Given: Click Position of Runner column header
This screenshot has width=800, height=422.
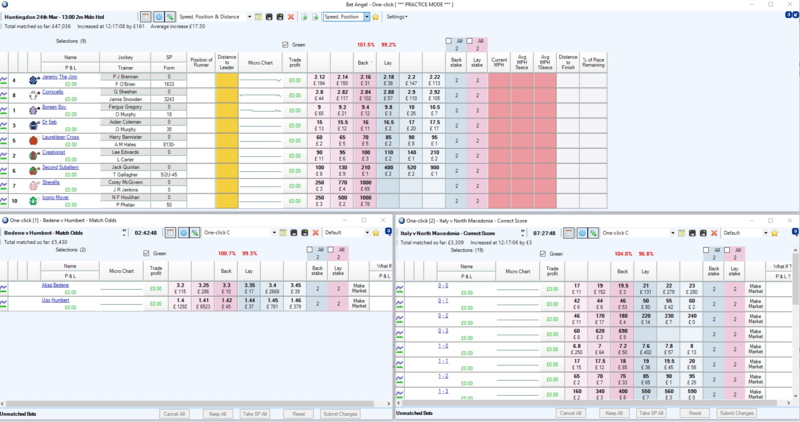Looking at the screenshot, I should coord(201,62).
